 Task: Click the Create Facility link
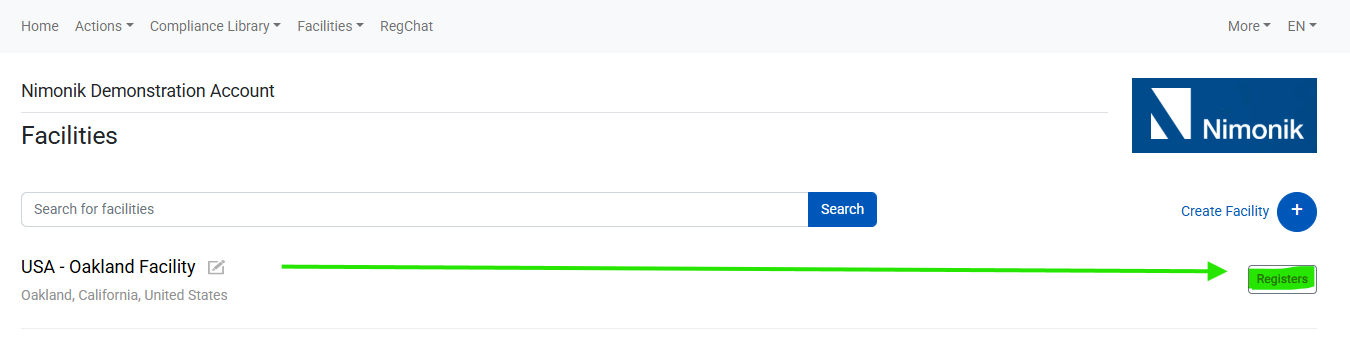pos(1225,211)
